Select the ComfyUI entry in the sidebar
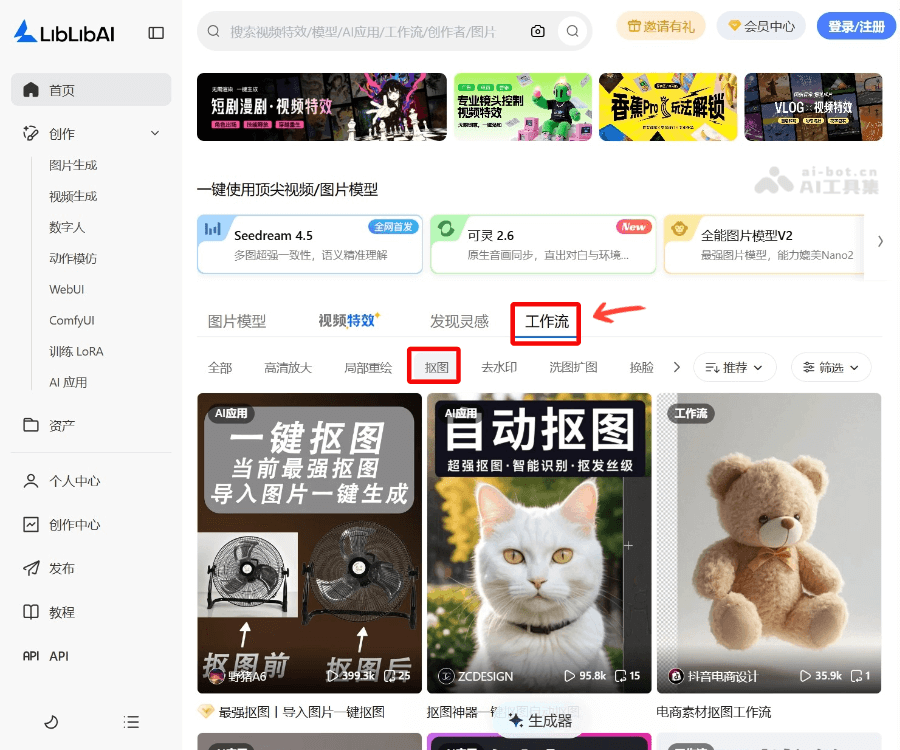Viewport: 900px width, 750px height. tap(73, 321)
